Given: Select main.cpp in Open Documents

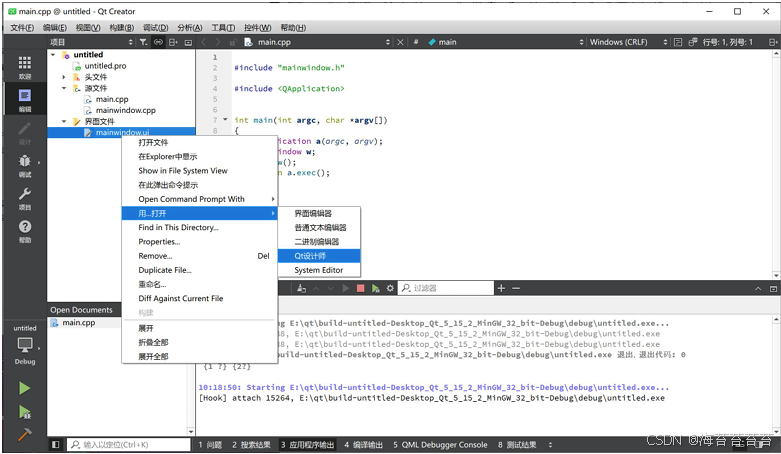Looking at the screenshot, I should [x=79, y=323].
